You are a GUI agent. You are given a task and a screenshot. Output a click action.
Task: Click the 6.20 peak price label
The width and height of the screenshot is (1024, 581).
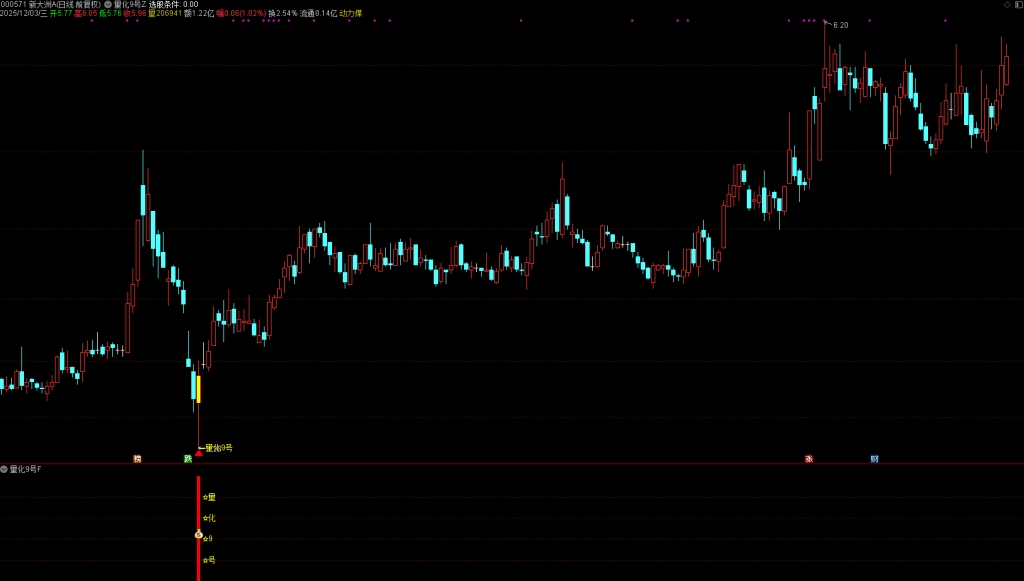840,25
